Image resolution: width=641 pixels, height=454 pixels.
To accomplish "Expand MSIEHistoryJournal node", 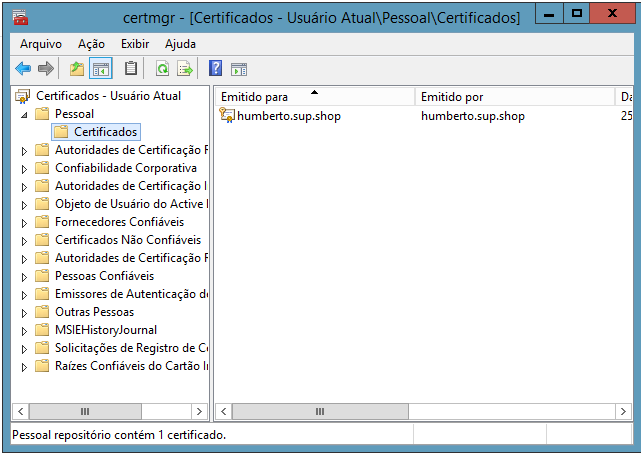I will 24,331.
